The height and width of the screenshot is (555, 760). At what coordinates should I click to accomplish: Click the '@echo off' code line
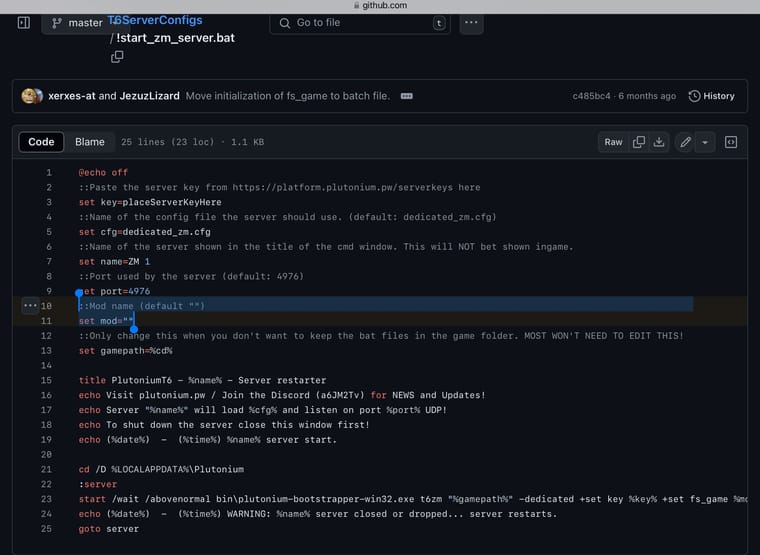pos(103,173)
